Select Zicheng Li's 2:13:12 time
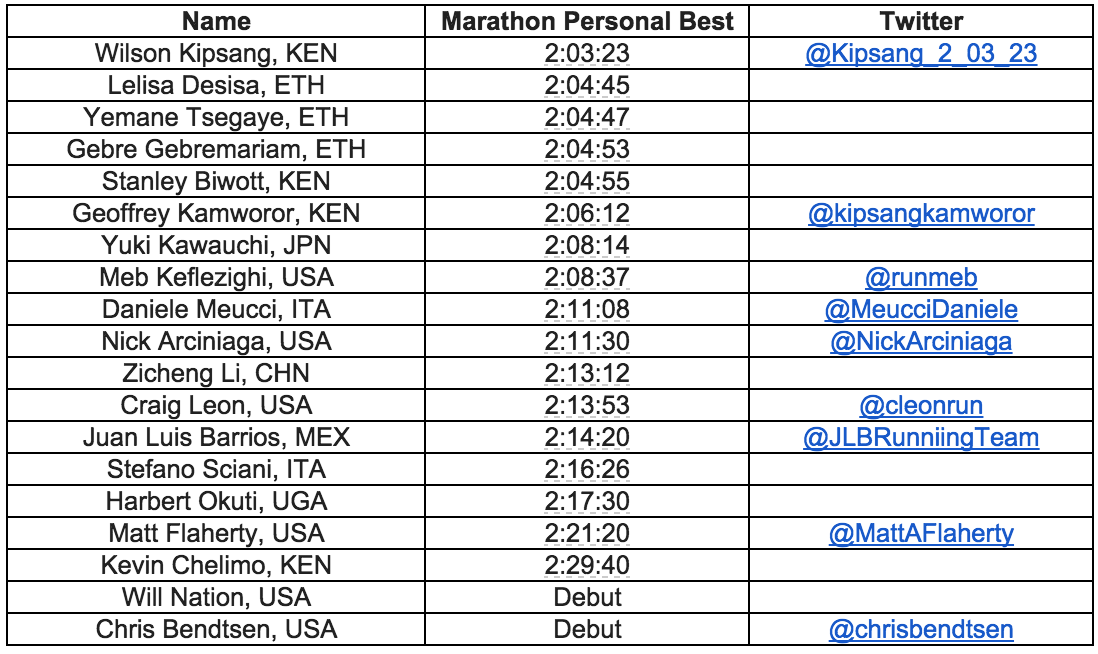Viewport: 1098px width, 654px height. tap(587, 374)
